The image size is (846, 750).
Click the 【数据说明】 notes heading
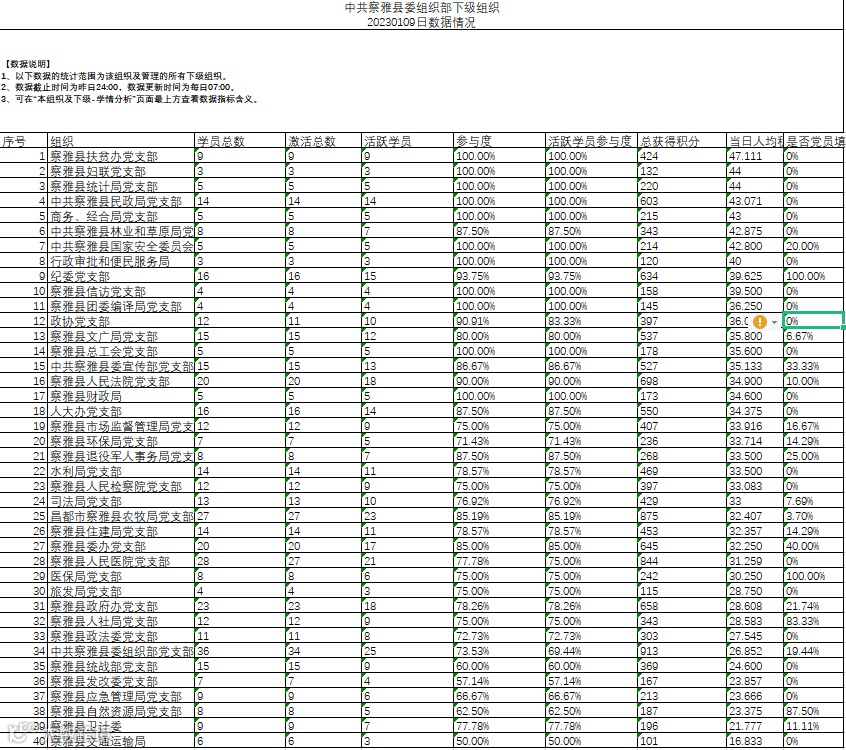(28, 64)
